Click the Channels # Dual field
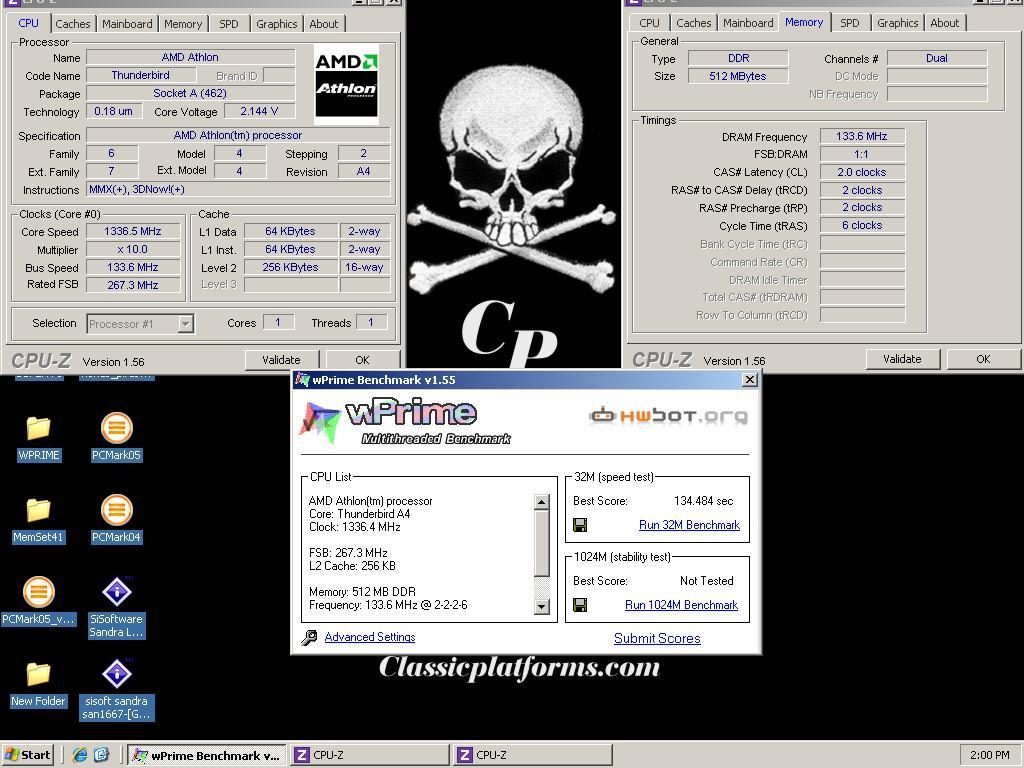Viewport: 1024px width, 768px height. (936, 58)
